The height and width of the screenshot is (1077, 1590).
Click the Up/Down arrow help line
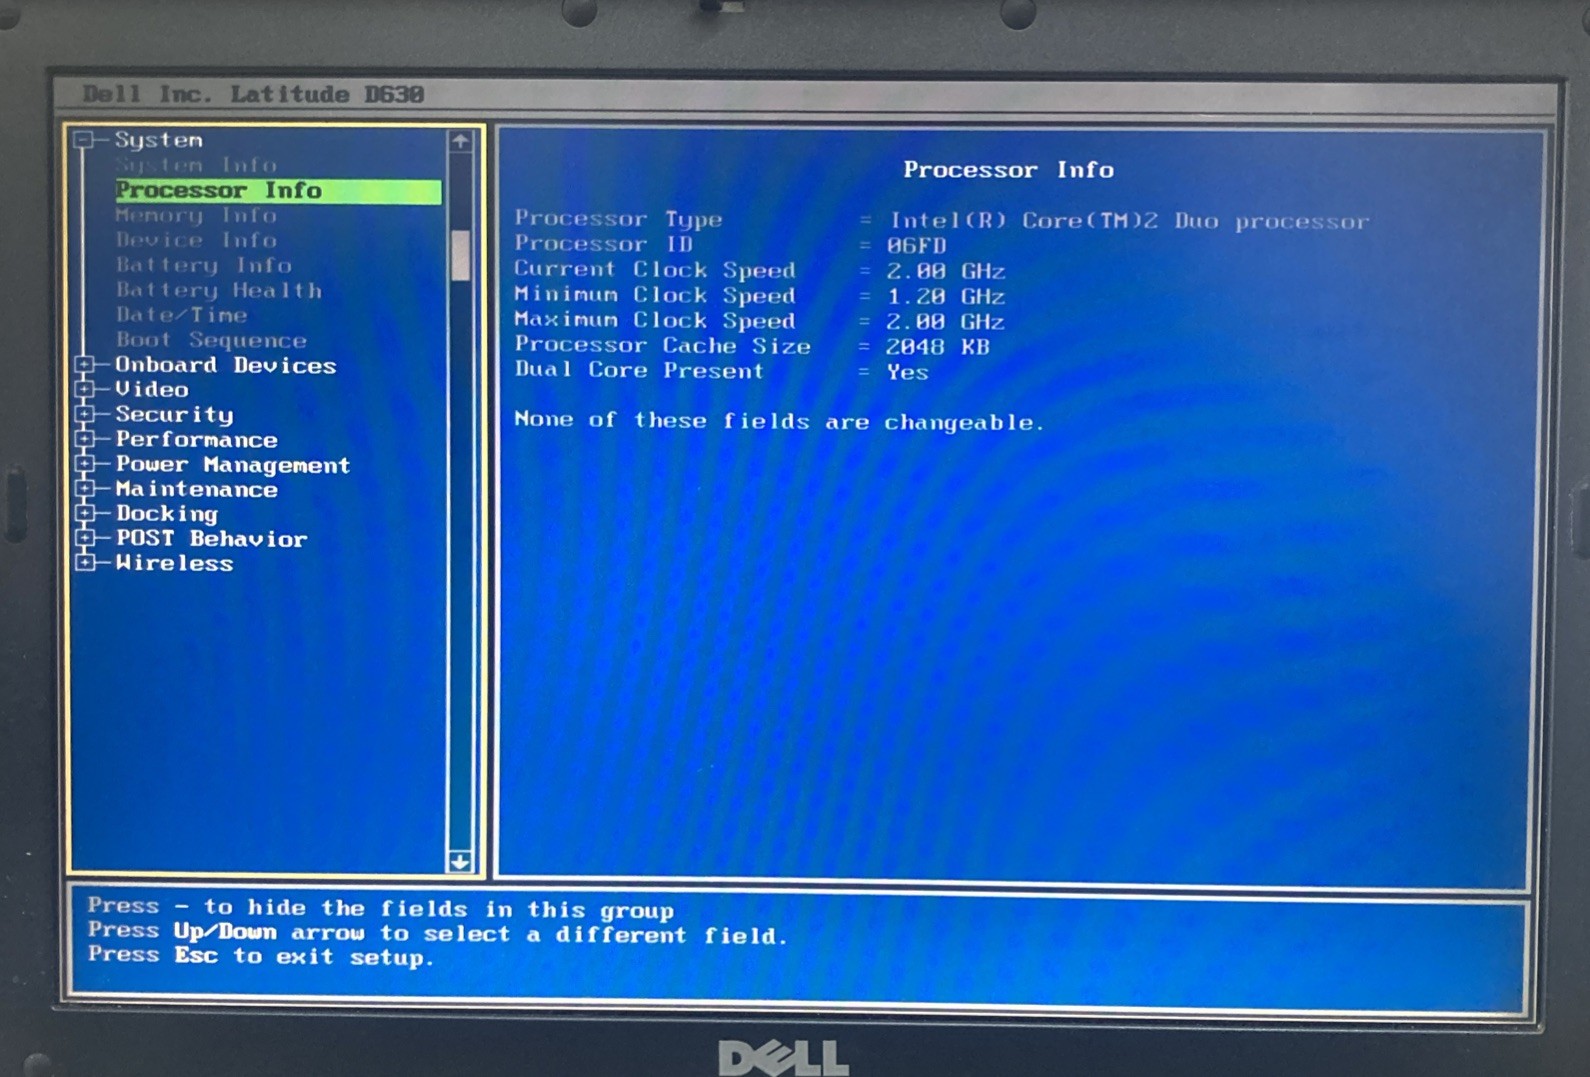tap(437, 933)
